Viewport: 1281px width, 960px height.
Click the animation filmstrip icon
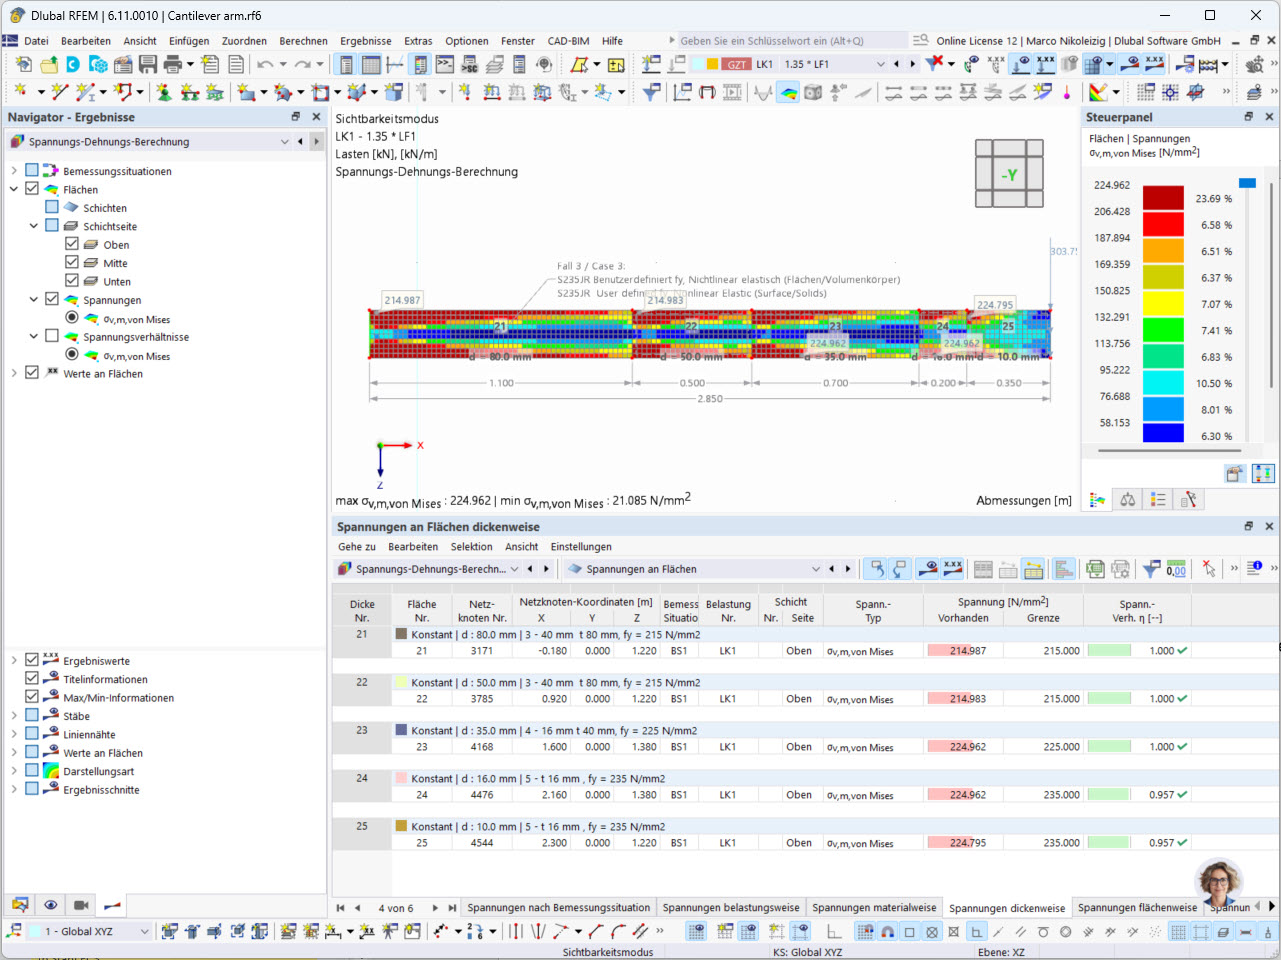click(733, 92)
